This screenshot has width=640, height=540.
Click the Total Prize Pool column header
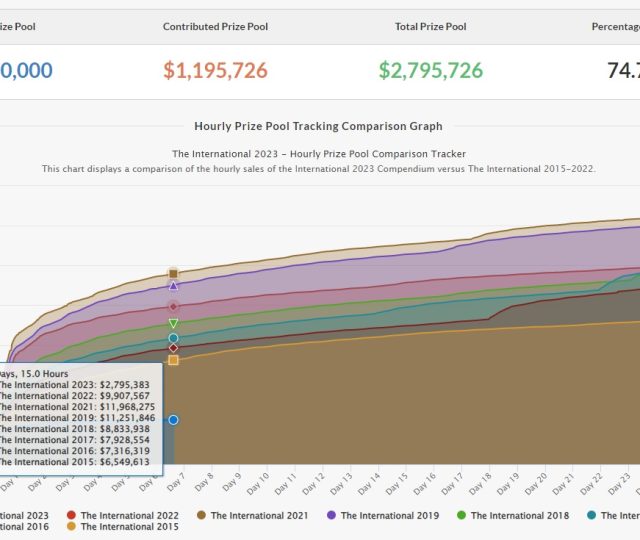[x=433, y=26]
